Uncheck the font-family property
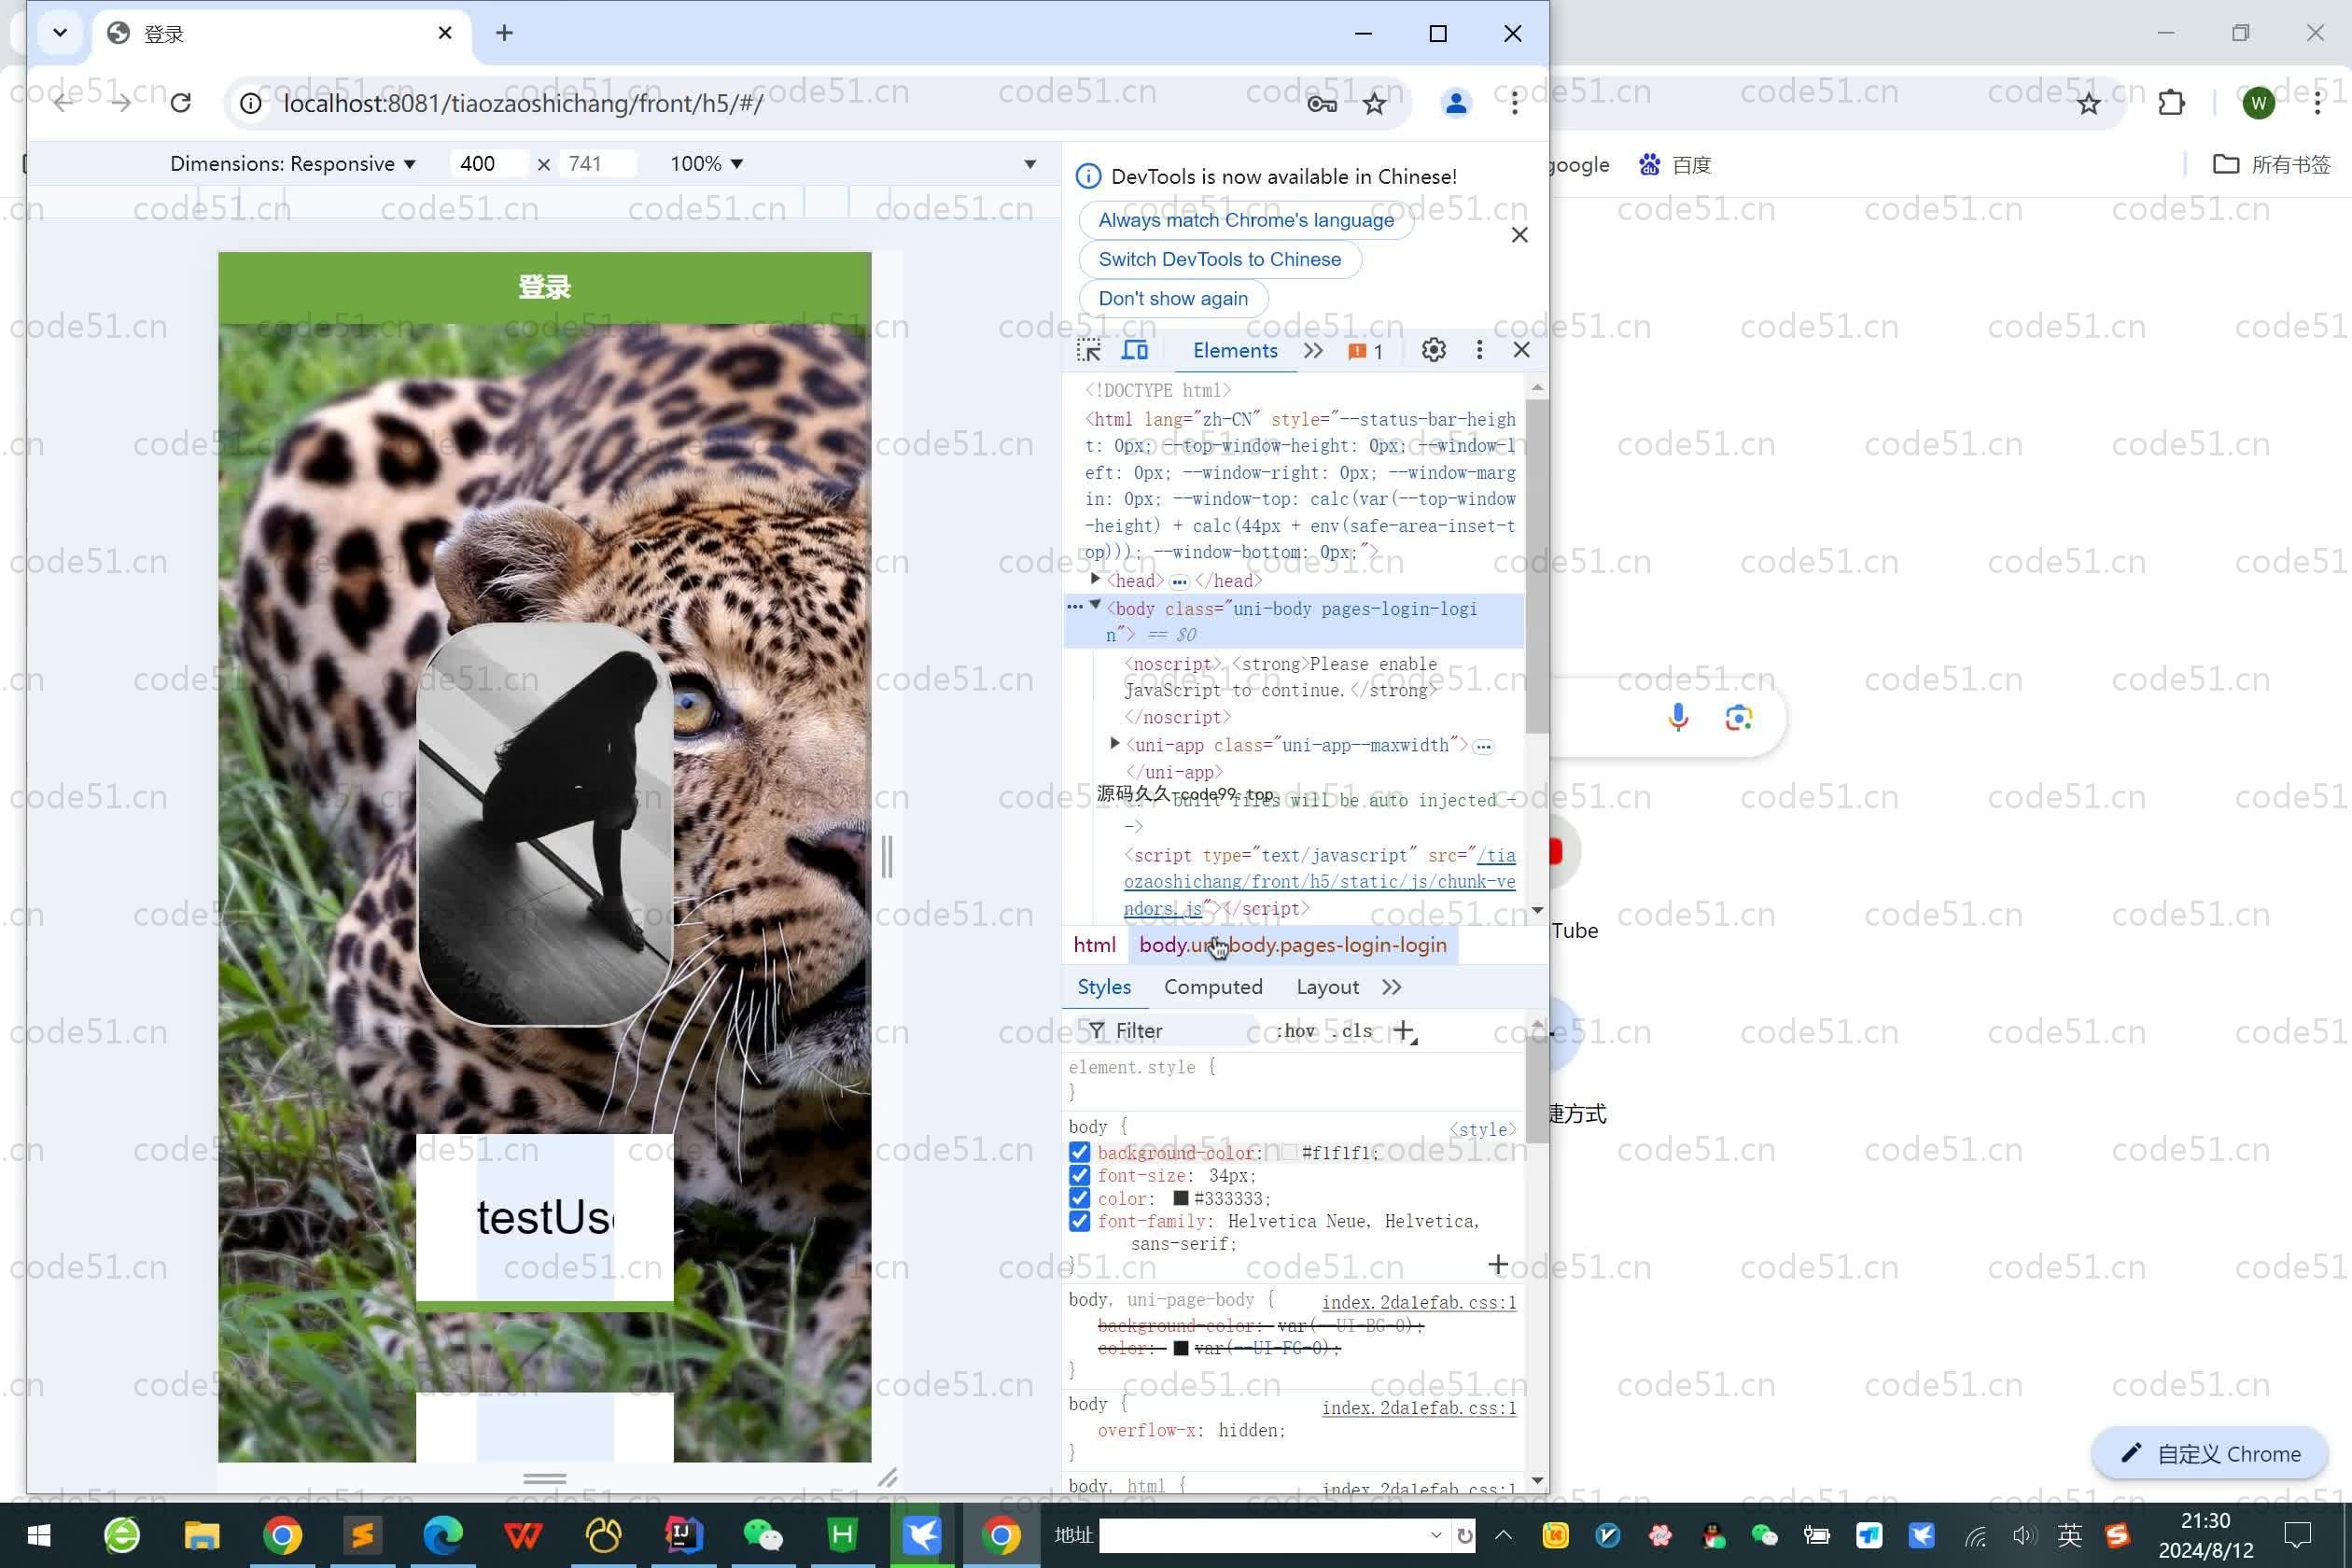 click(x=1079, y=1221)
